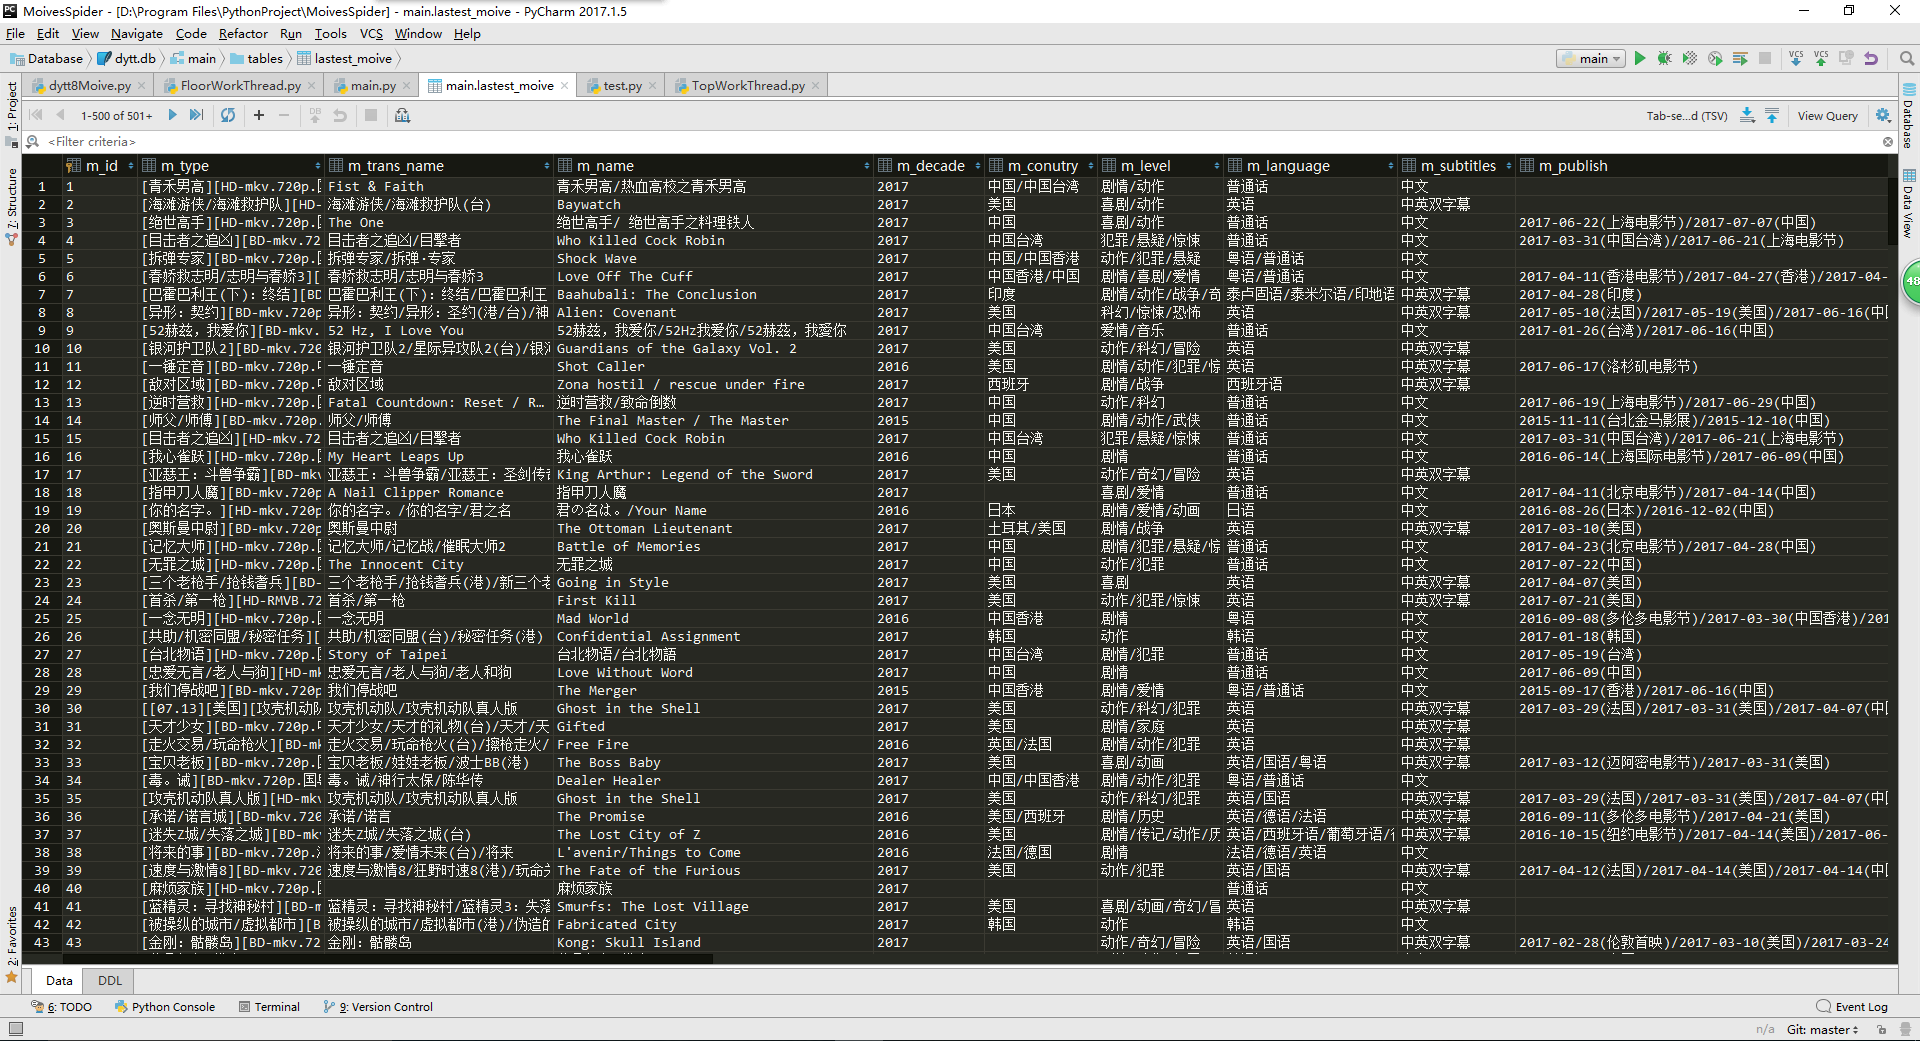Open the Event Log
This screenshot has width=1920, height=1041.
point(1852,1007)
